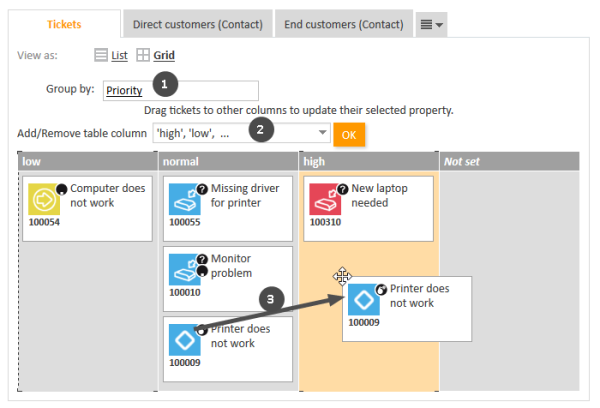This screenshot has height=408, width=600.
Task: Click the yellow icon of ticket 100054
Action: (x=45, y=199)
